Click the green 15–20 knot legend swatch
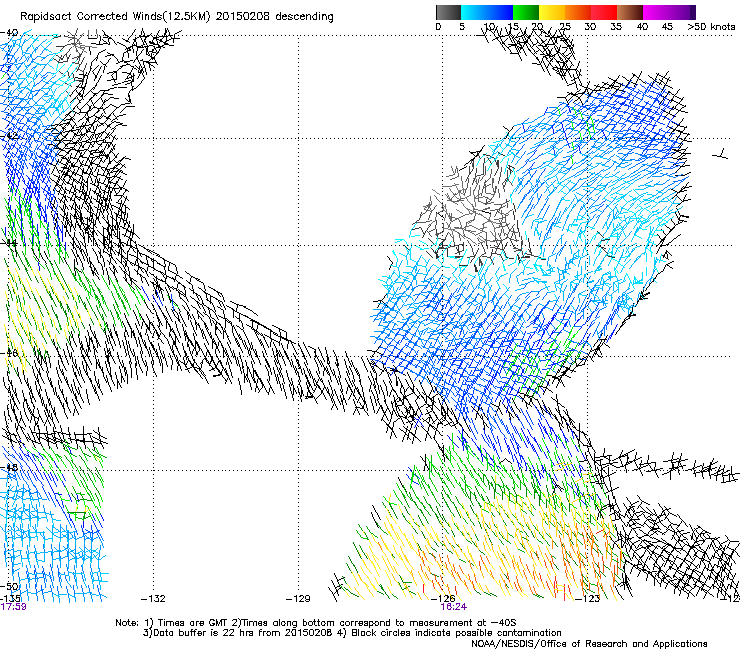The height and width of the screenshot is (650, 740). [526, 12]
